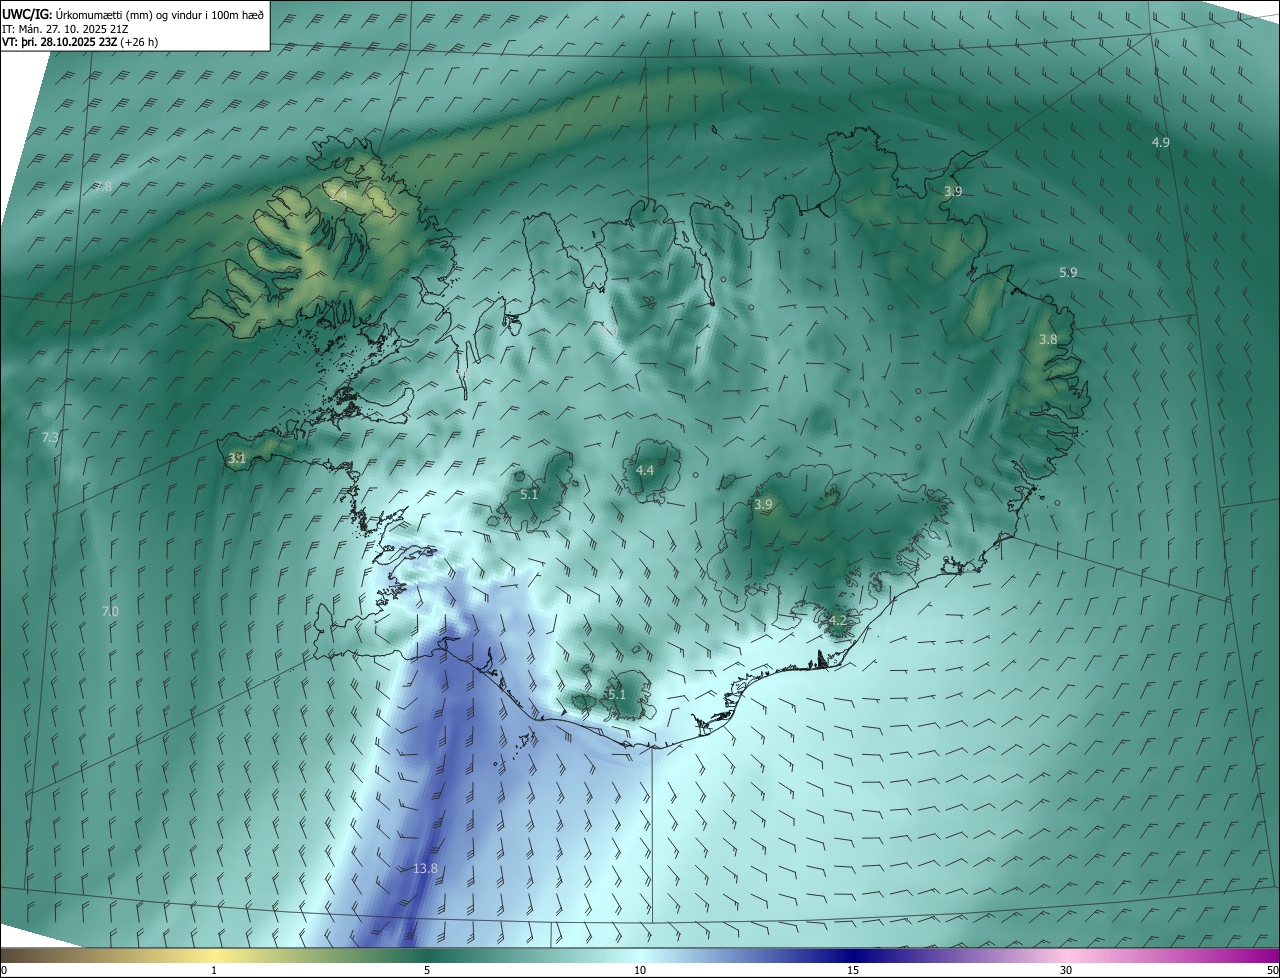Click the pink 30 mm colour band
The width and height of the screenshot is (1280, 978).
pyautogui.click(x=1066, y=955)
